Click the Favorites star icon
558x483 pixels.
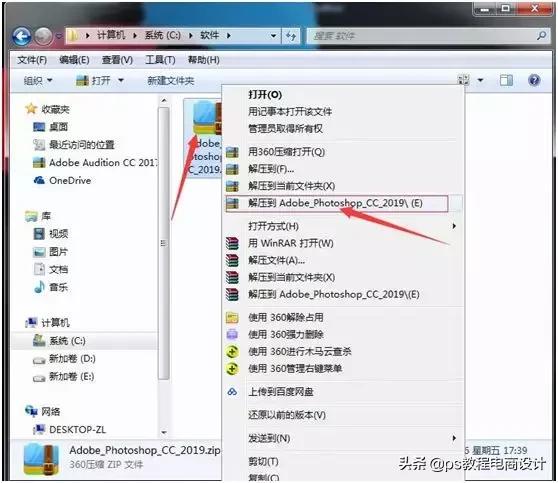31,109
